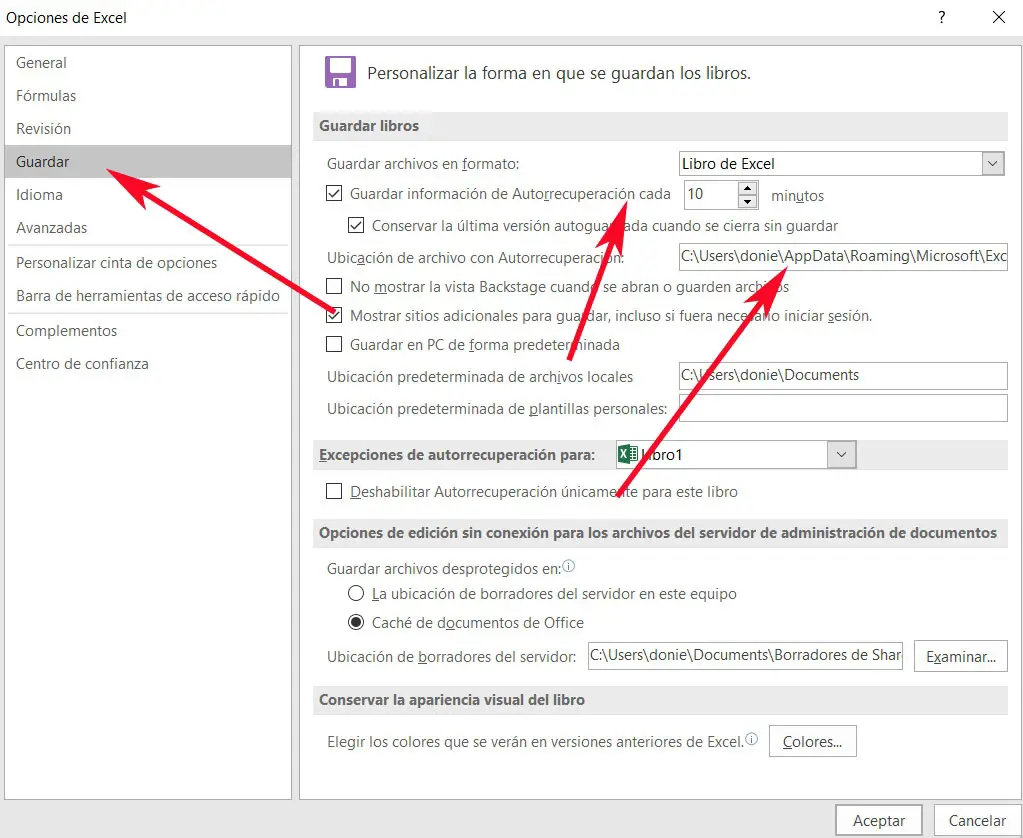
Task: Click the purple floppy disk save icon
Action: click(x=341, y=72)
